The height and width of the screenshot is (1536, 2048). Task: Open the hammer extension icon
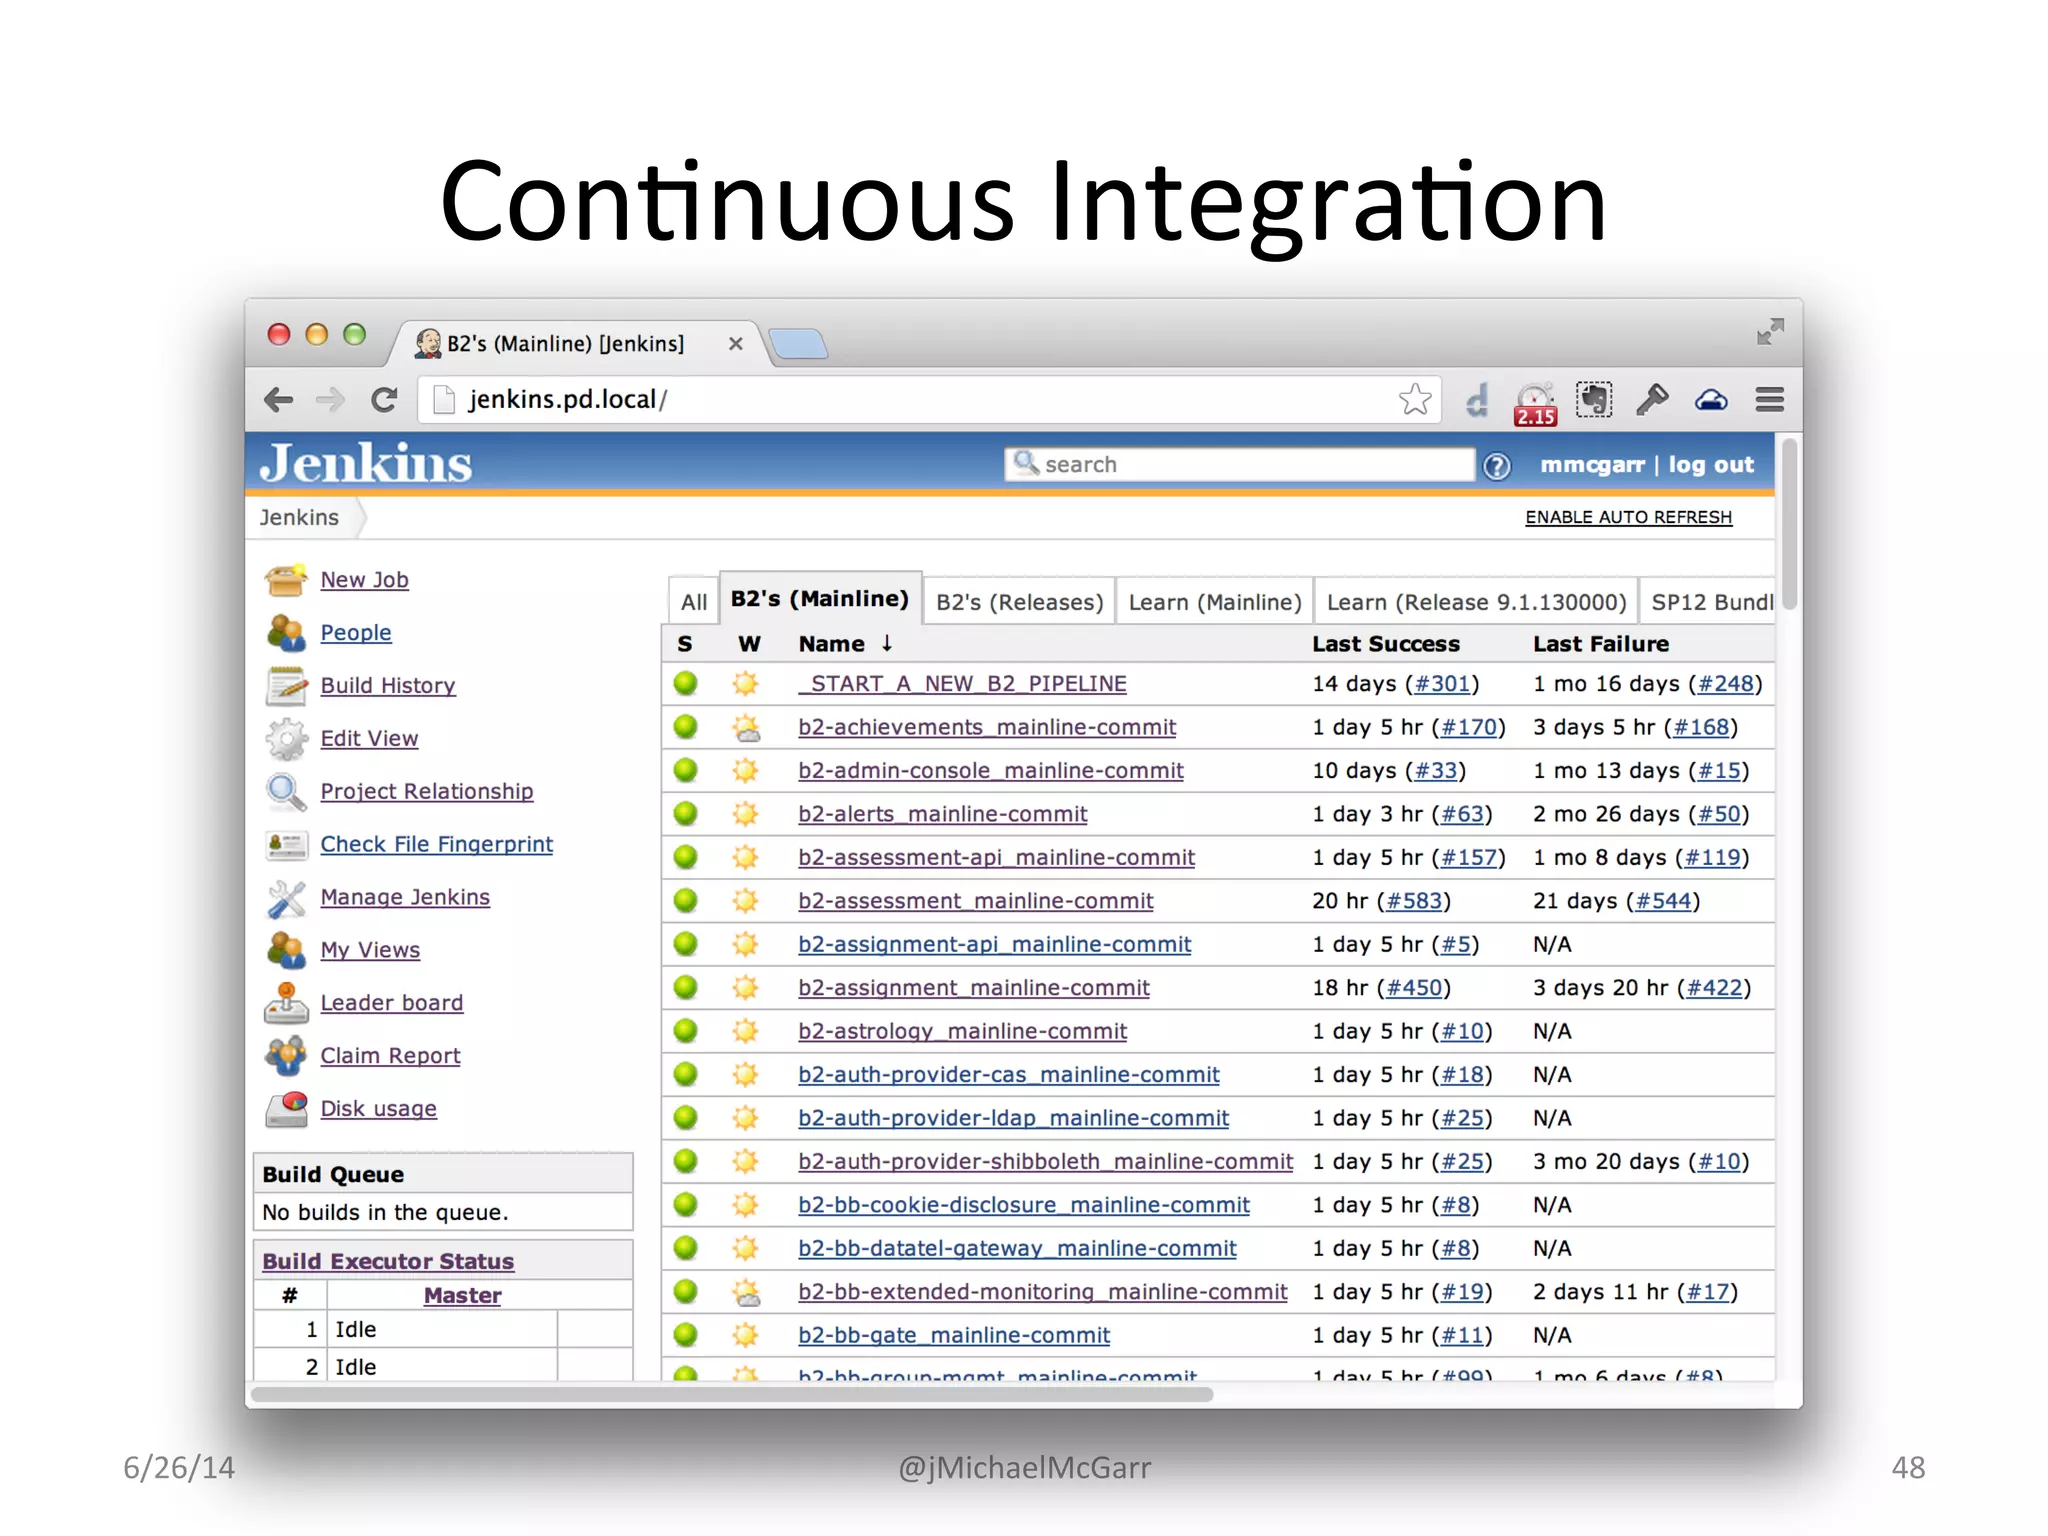1652,400
